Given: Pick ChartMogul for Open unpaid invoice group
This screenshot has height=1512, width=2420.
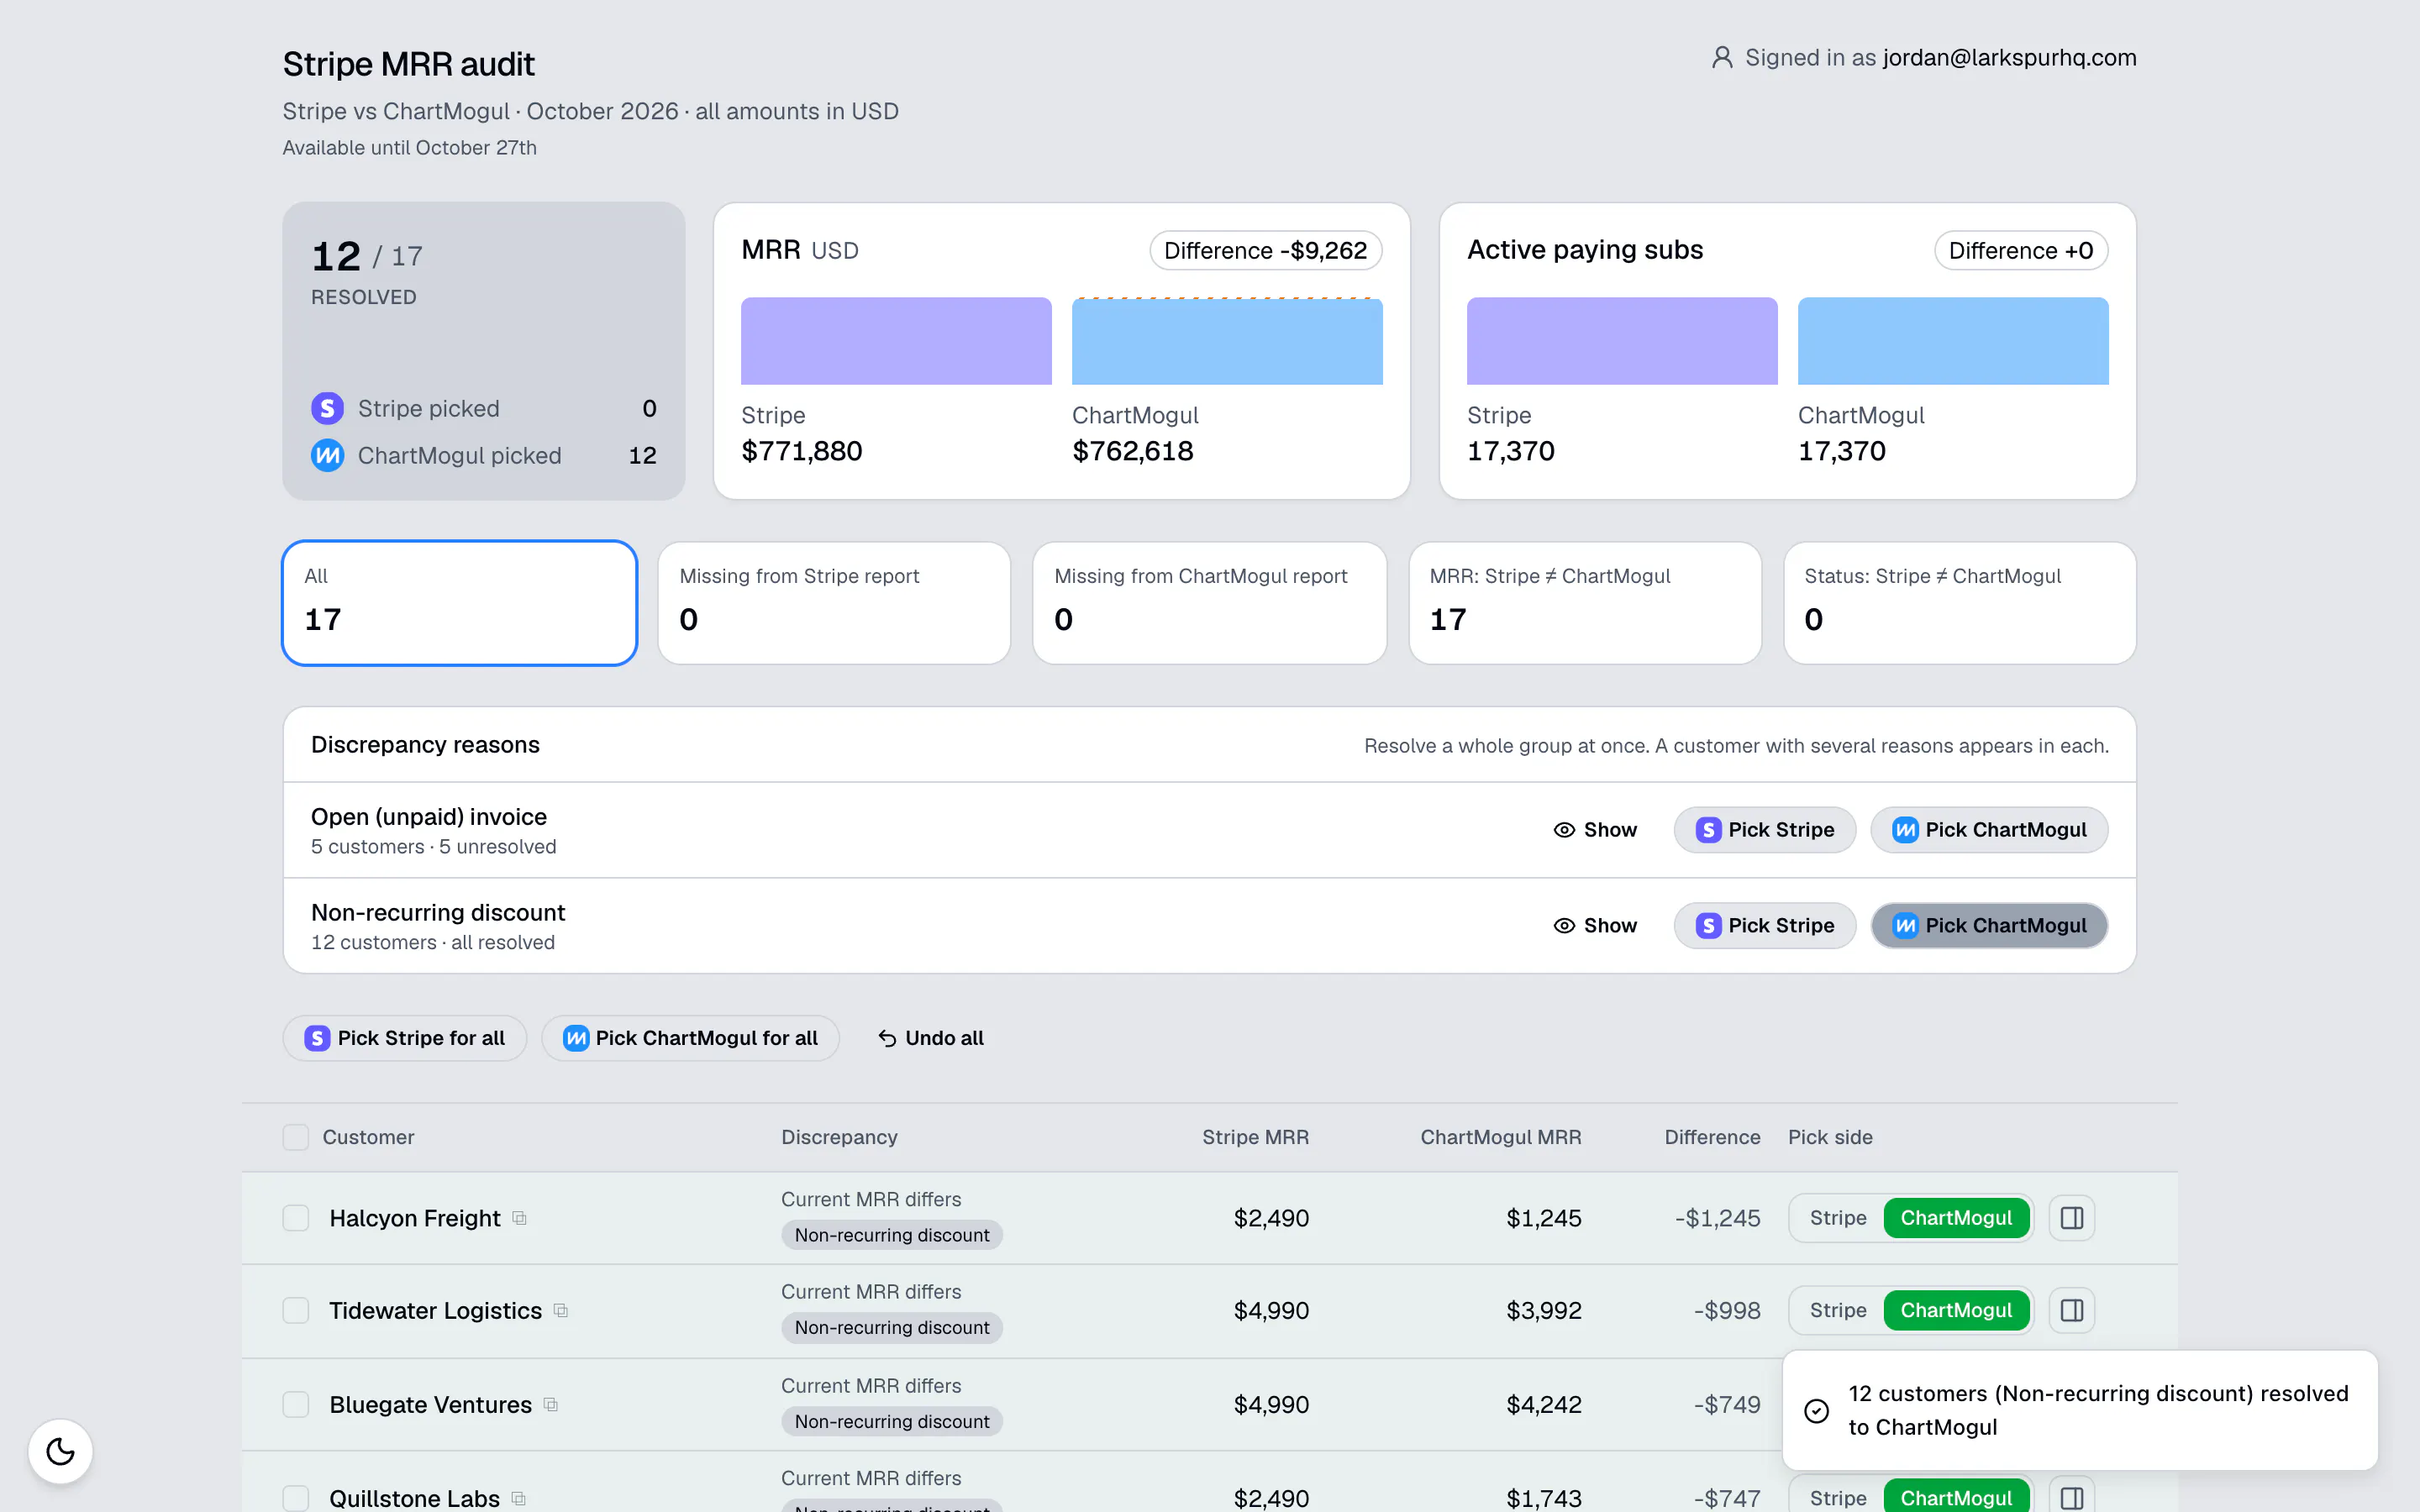Looking at the screenshot, I should 1989,830.
